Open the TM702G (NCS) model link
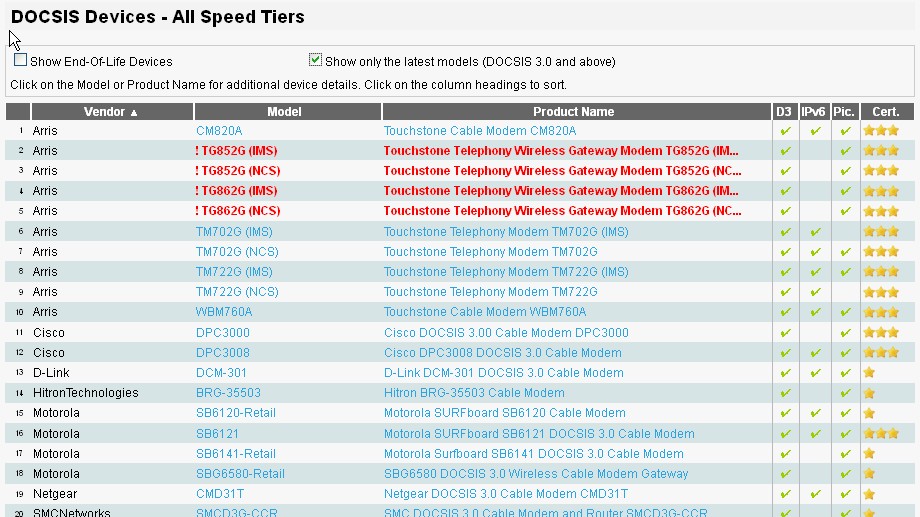Image resolution: width=920 pixels, height=517 pixels. pos(237,252)
